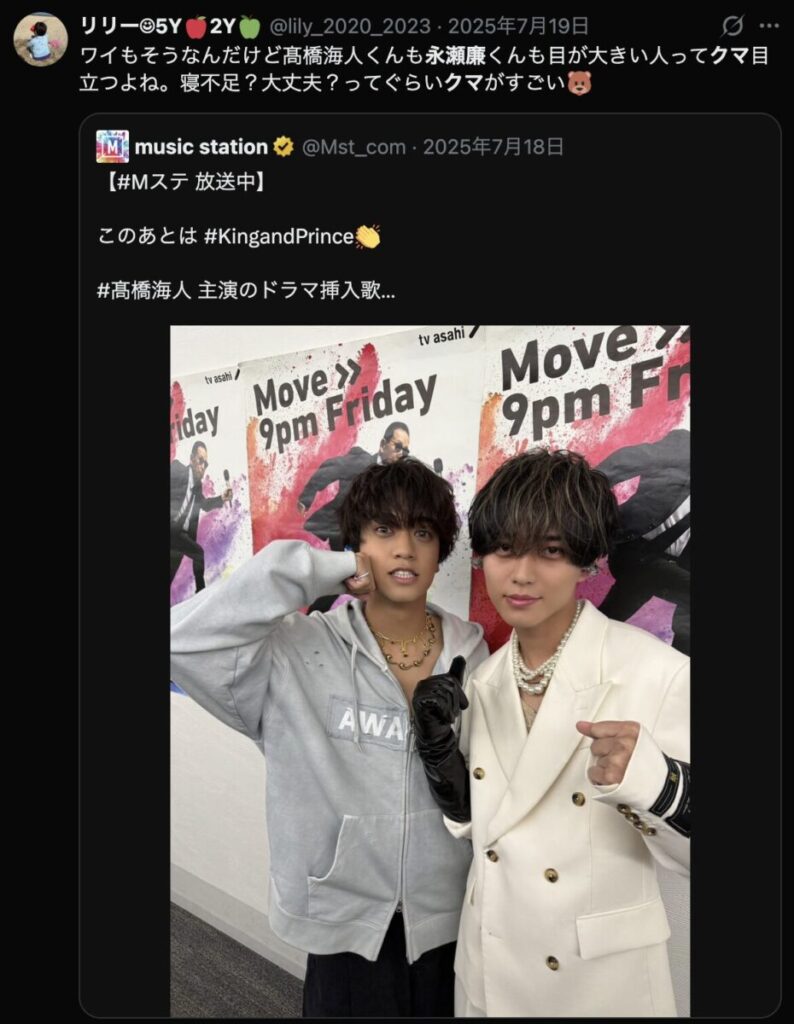Click the clapping hands emoji after #KingandPrince
794x1024 pixels.
368,236
